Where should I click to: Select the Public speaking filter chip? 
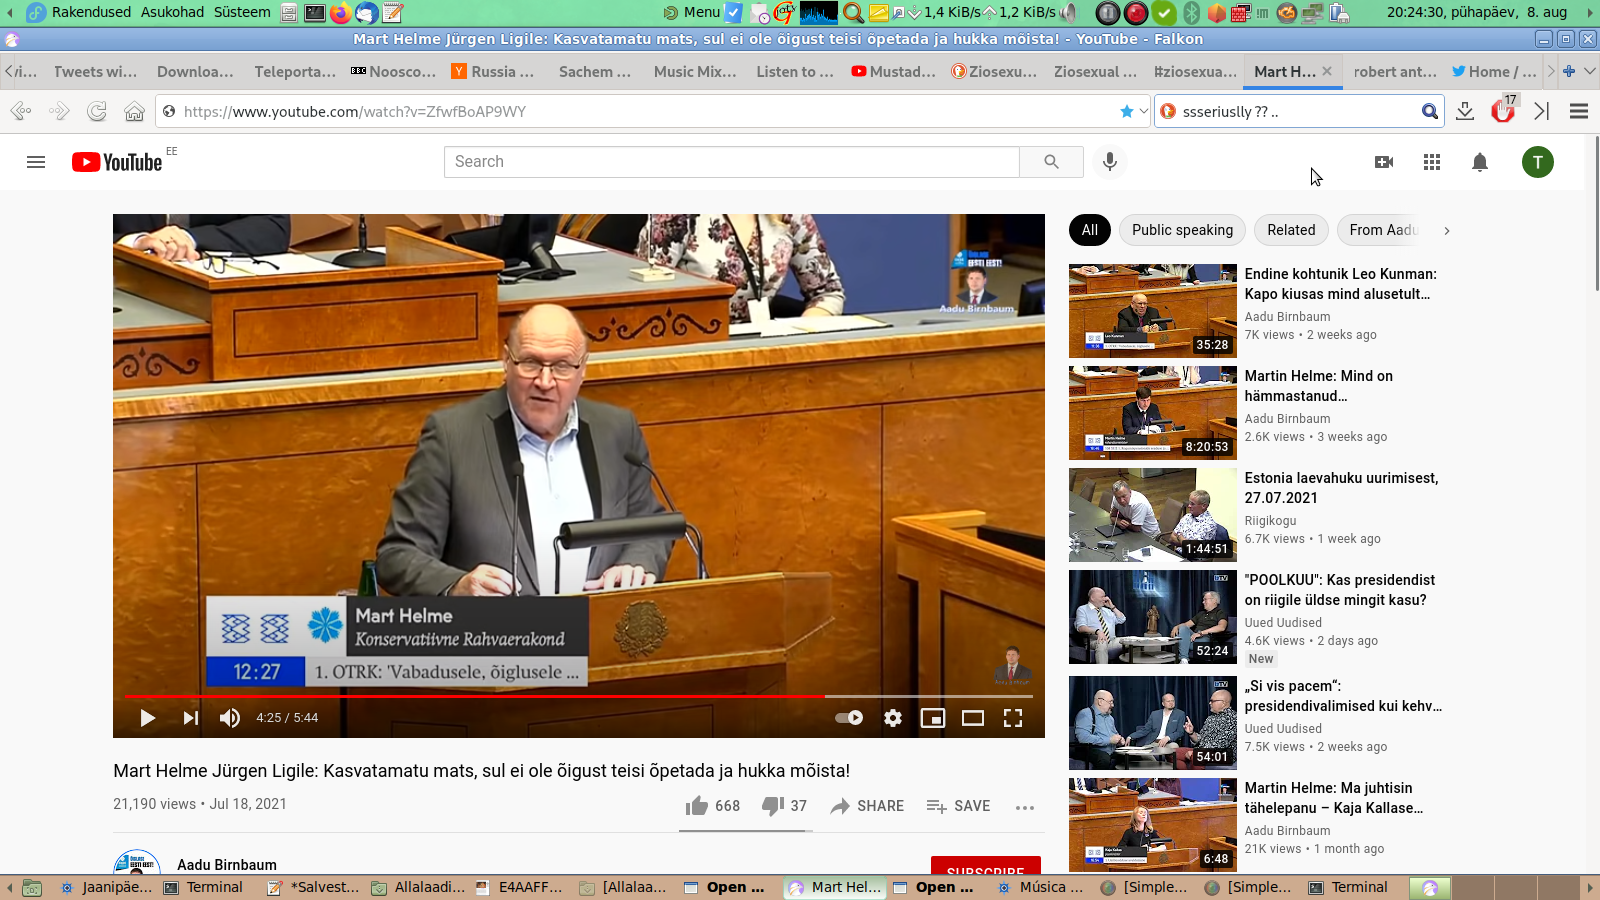coord(1182,230)
